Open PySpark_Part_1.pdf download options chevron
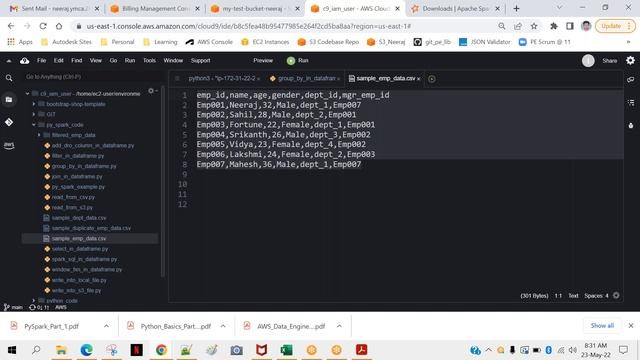 [106, 326]
